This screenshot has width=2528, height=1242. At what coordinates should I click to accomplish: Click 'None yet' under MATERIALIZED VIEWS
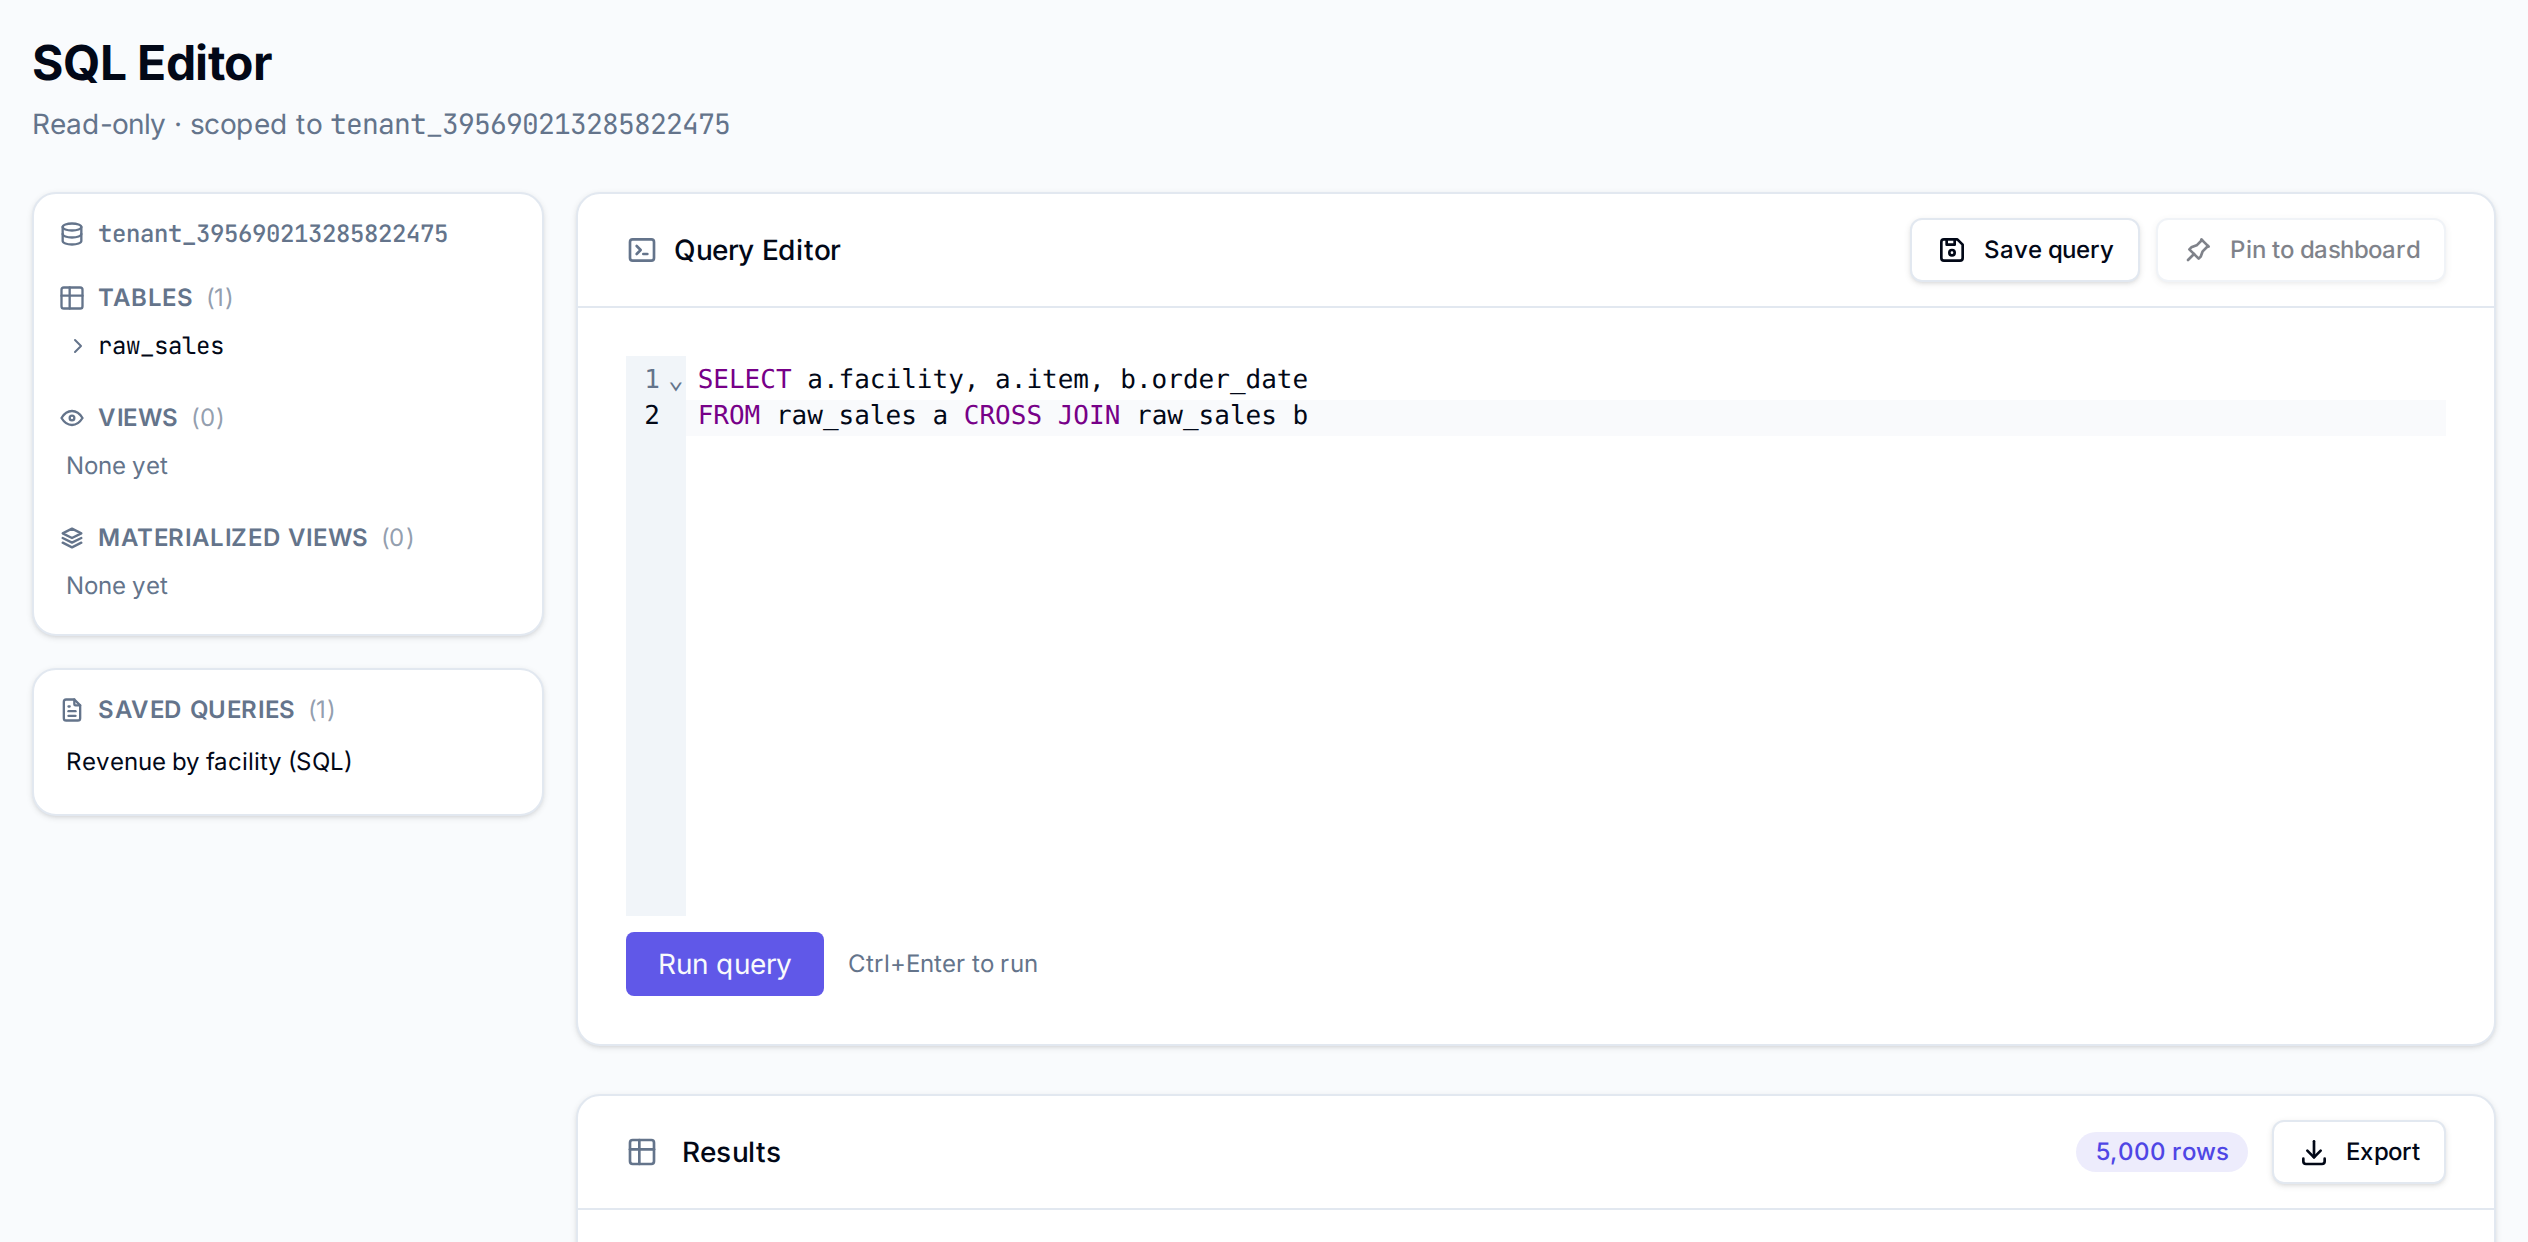[x=117, y=586]
